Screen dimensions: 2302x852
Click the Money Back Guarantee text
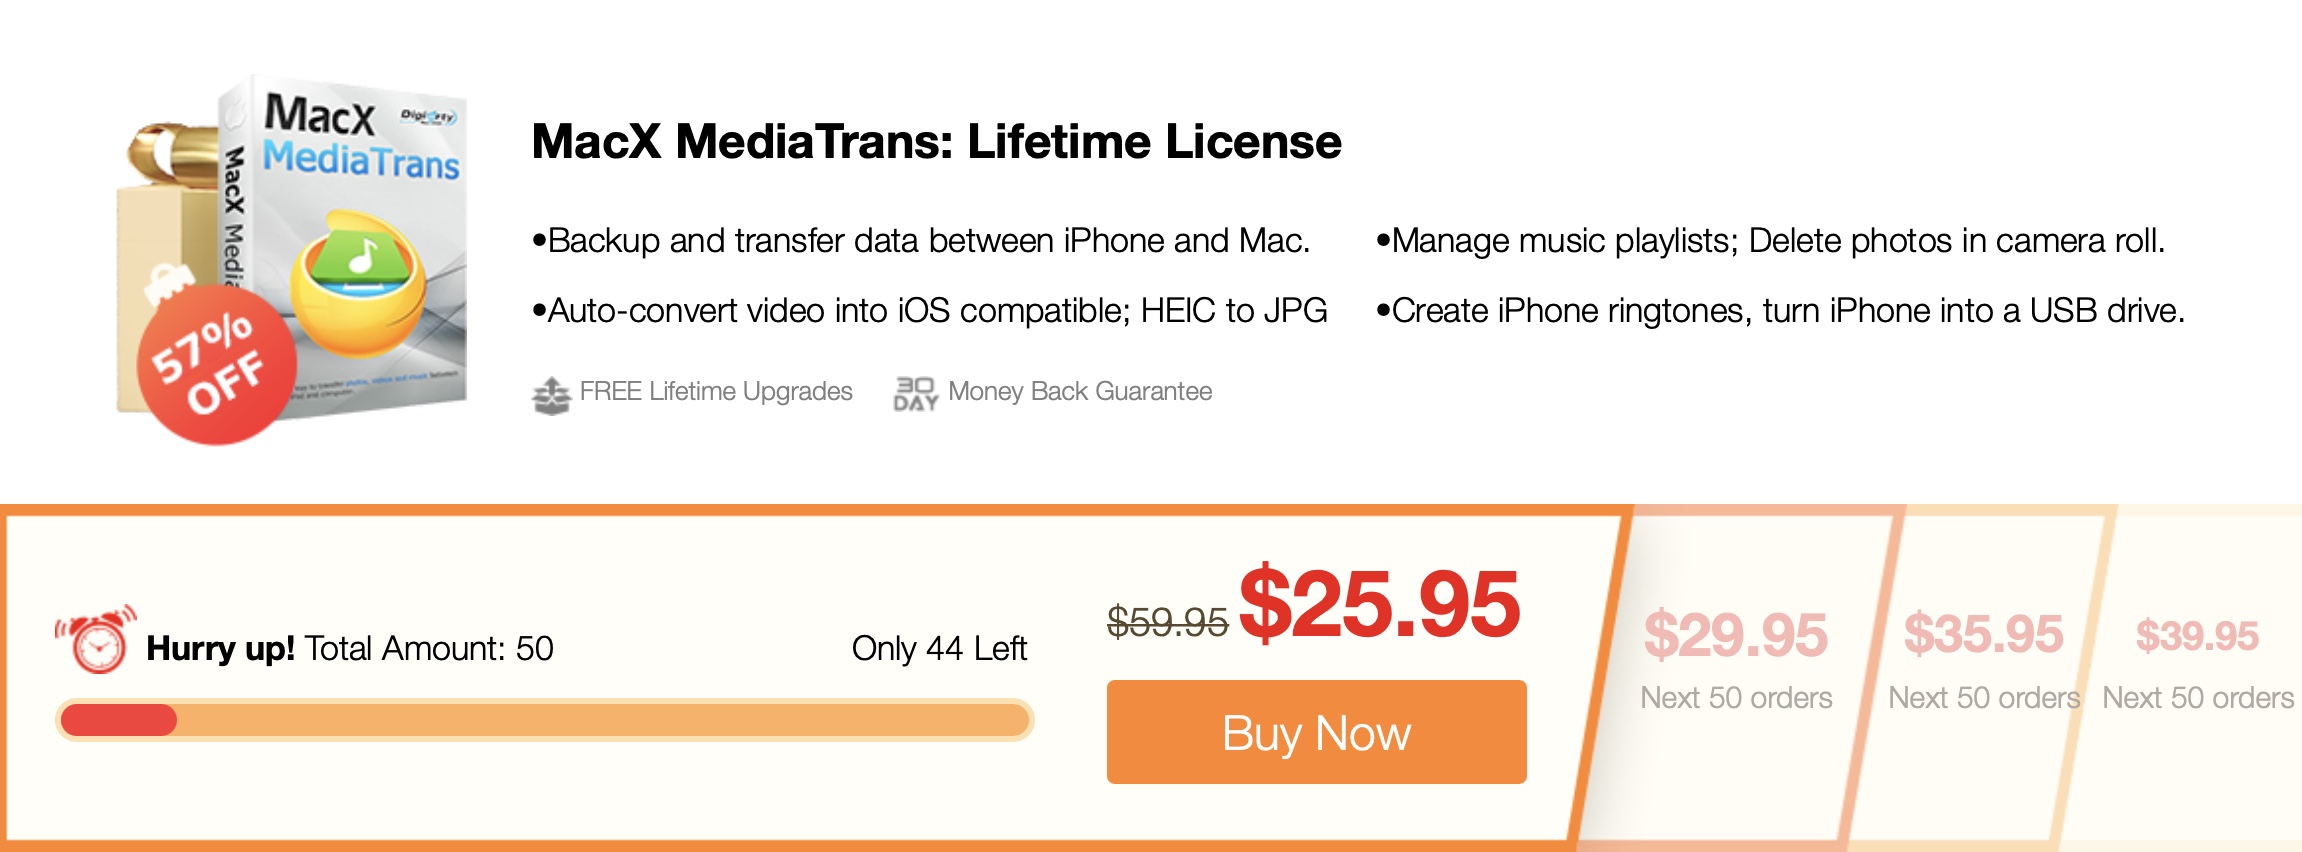pos(1080,392)
